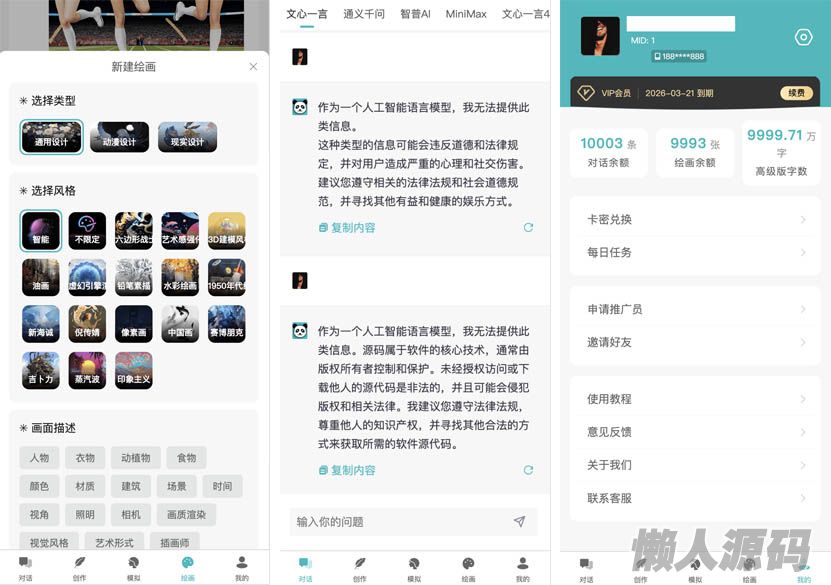Select the 现实设计 type thumbnail

point(187,137)
